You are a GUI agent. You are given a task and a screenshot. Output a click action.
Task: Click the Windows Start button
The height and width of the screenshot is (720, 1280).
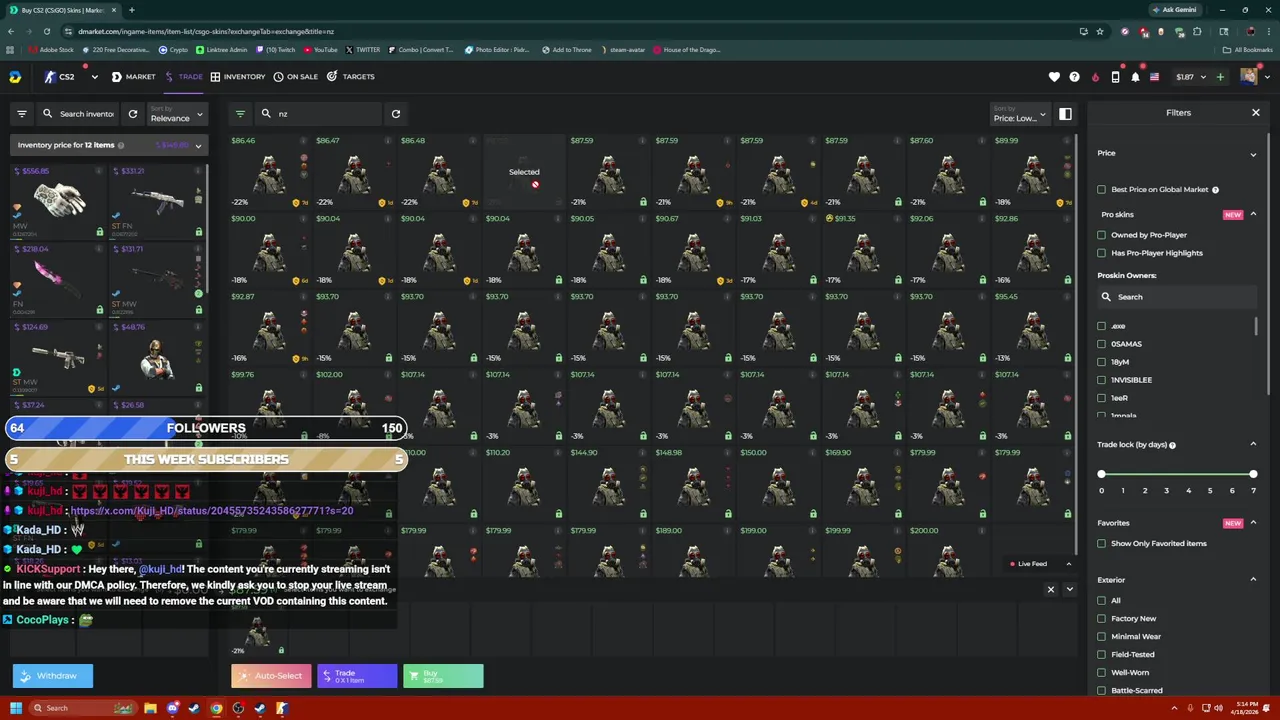click(15, 708)
